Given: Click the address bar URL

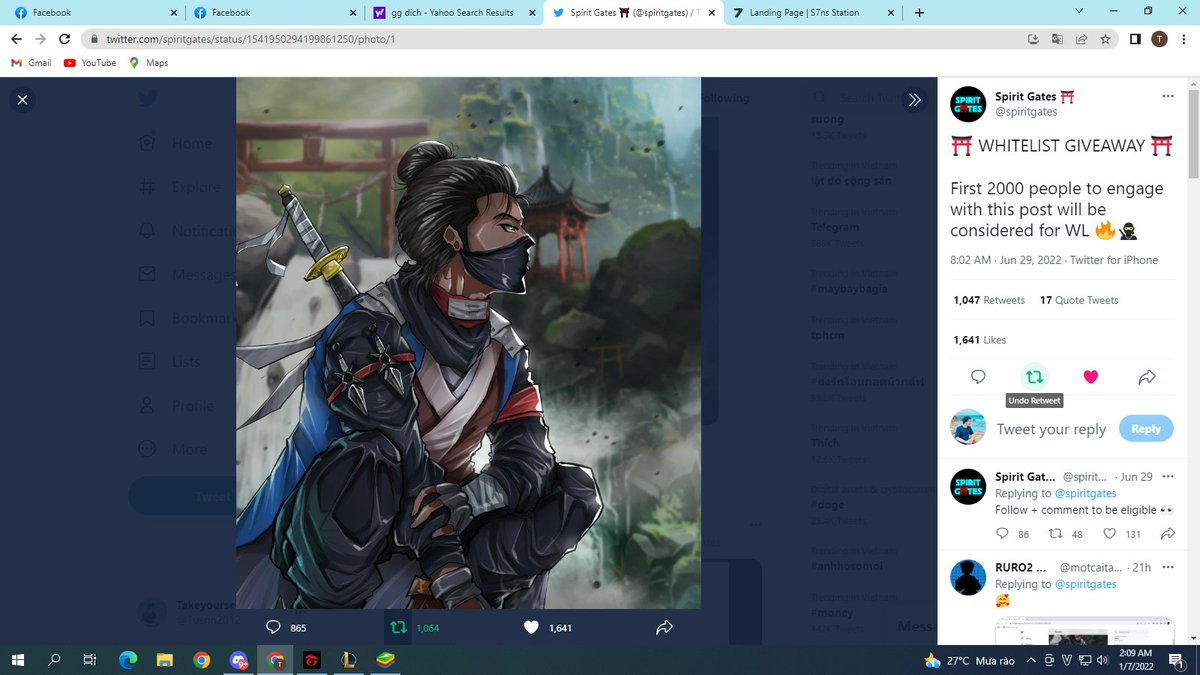Looking at the screenshot, I should click(x=251, y=39).
